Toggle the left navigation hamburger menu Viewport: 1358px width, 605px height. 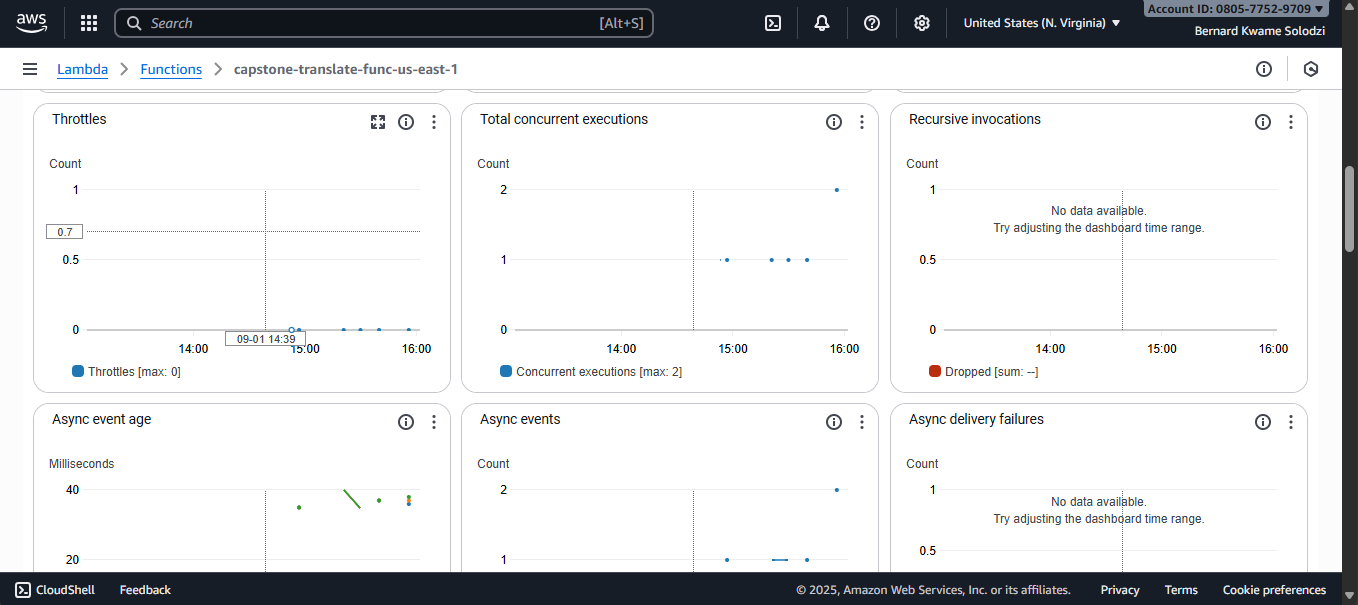(x=30, y=69)
